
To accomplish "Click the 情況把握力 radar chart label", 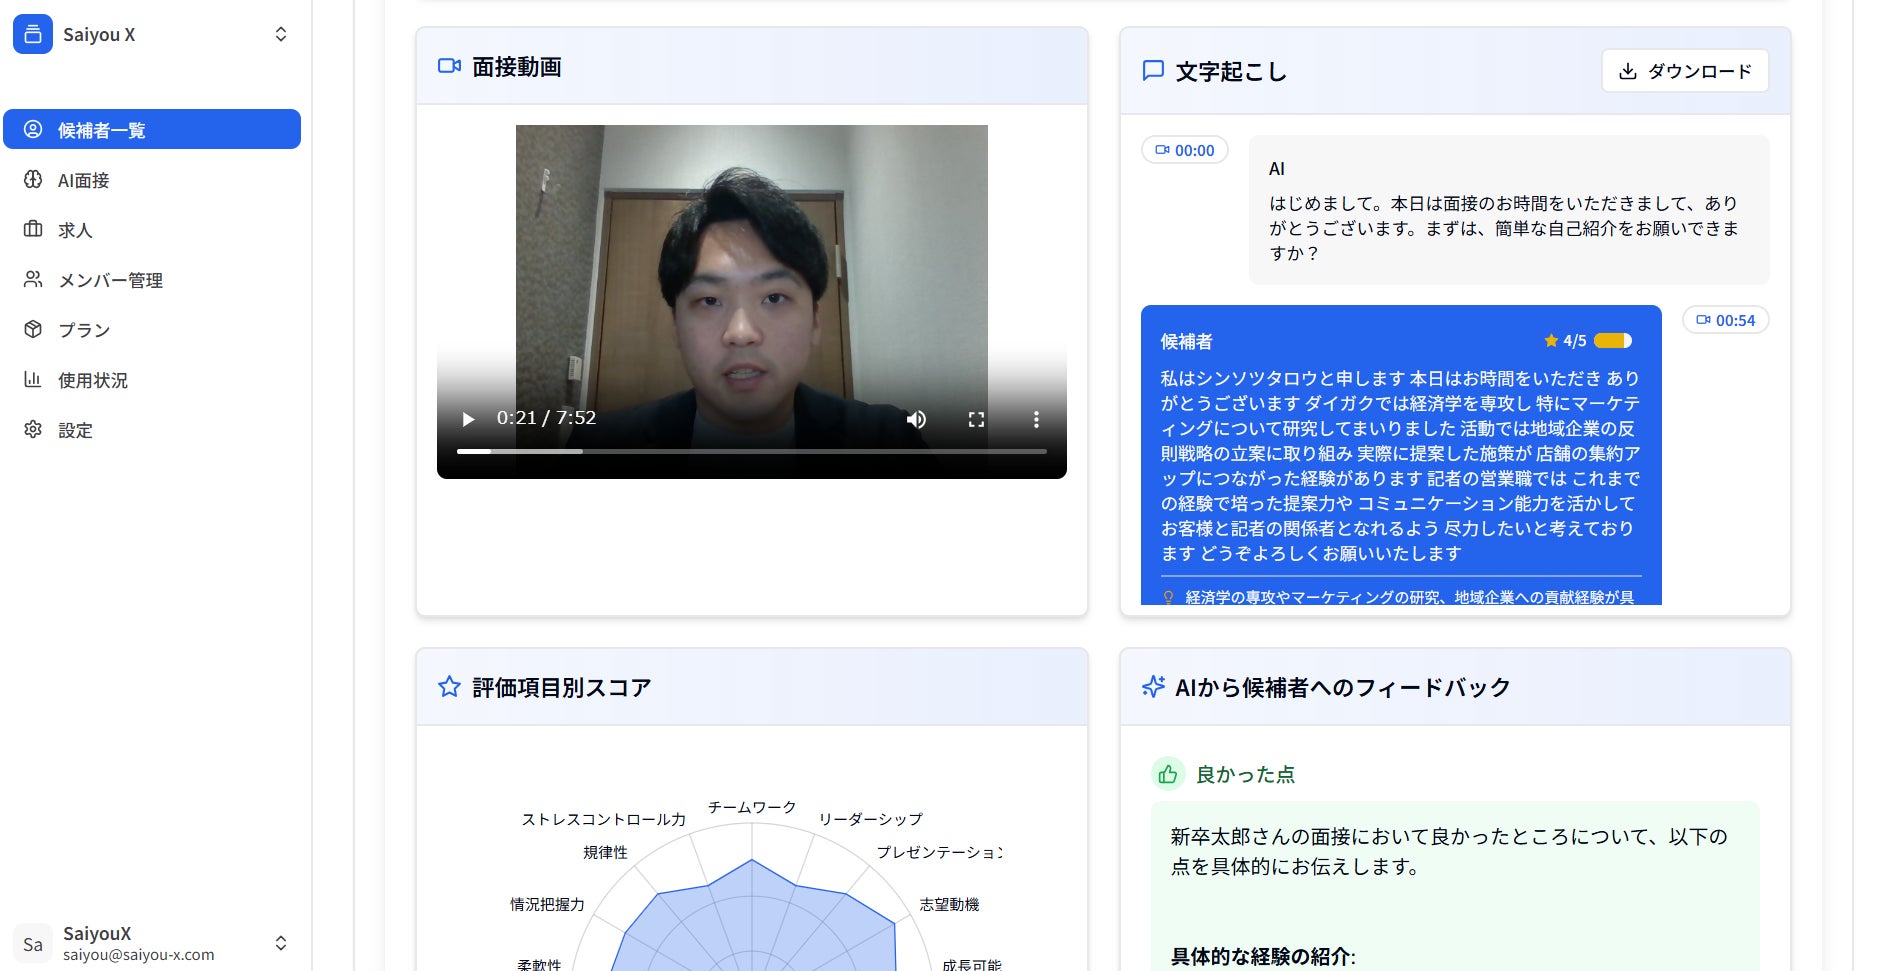I will [547, 904].
